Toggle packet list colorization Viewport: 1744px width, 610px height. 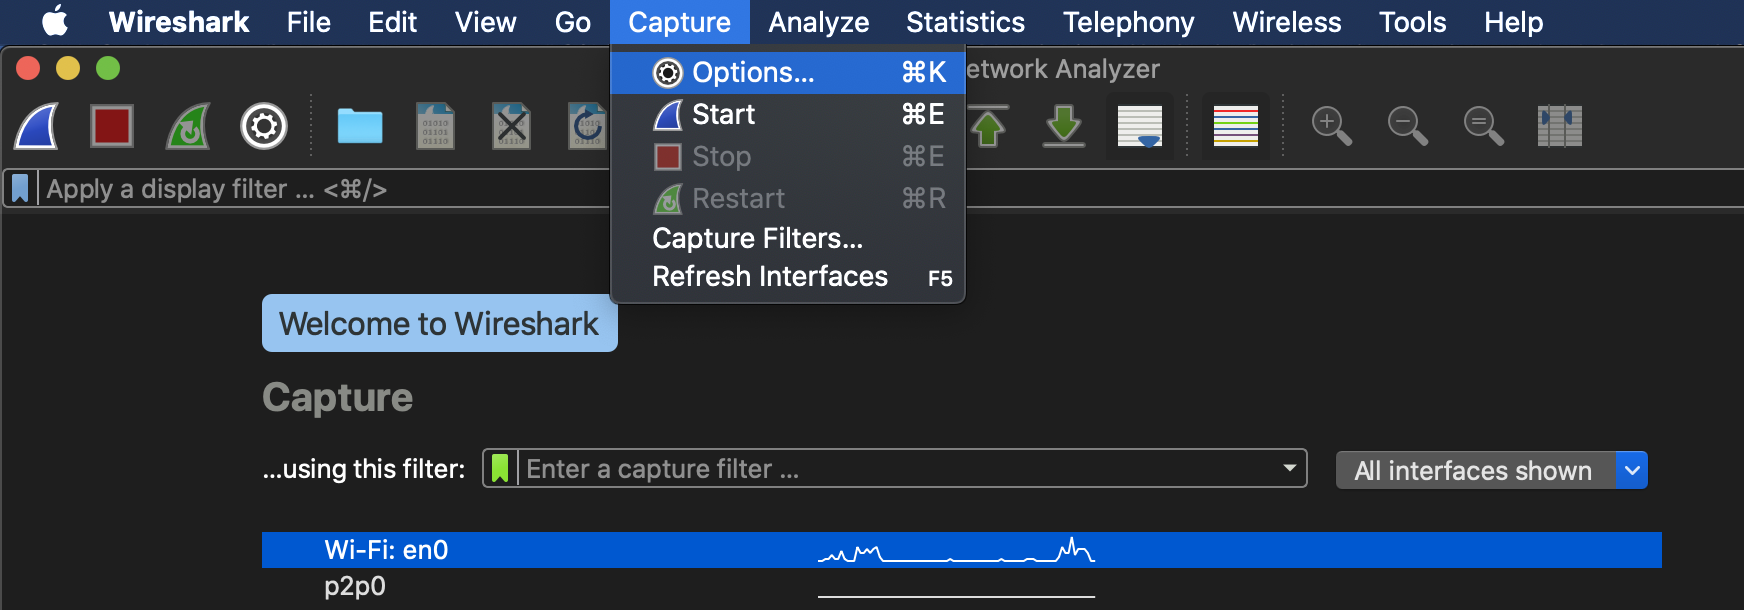[x=1235, y=127]
